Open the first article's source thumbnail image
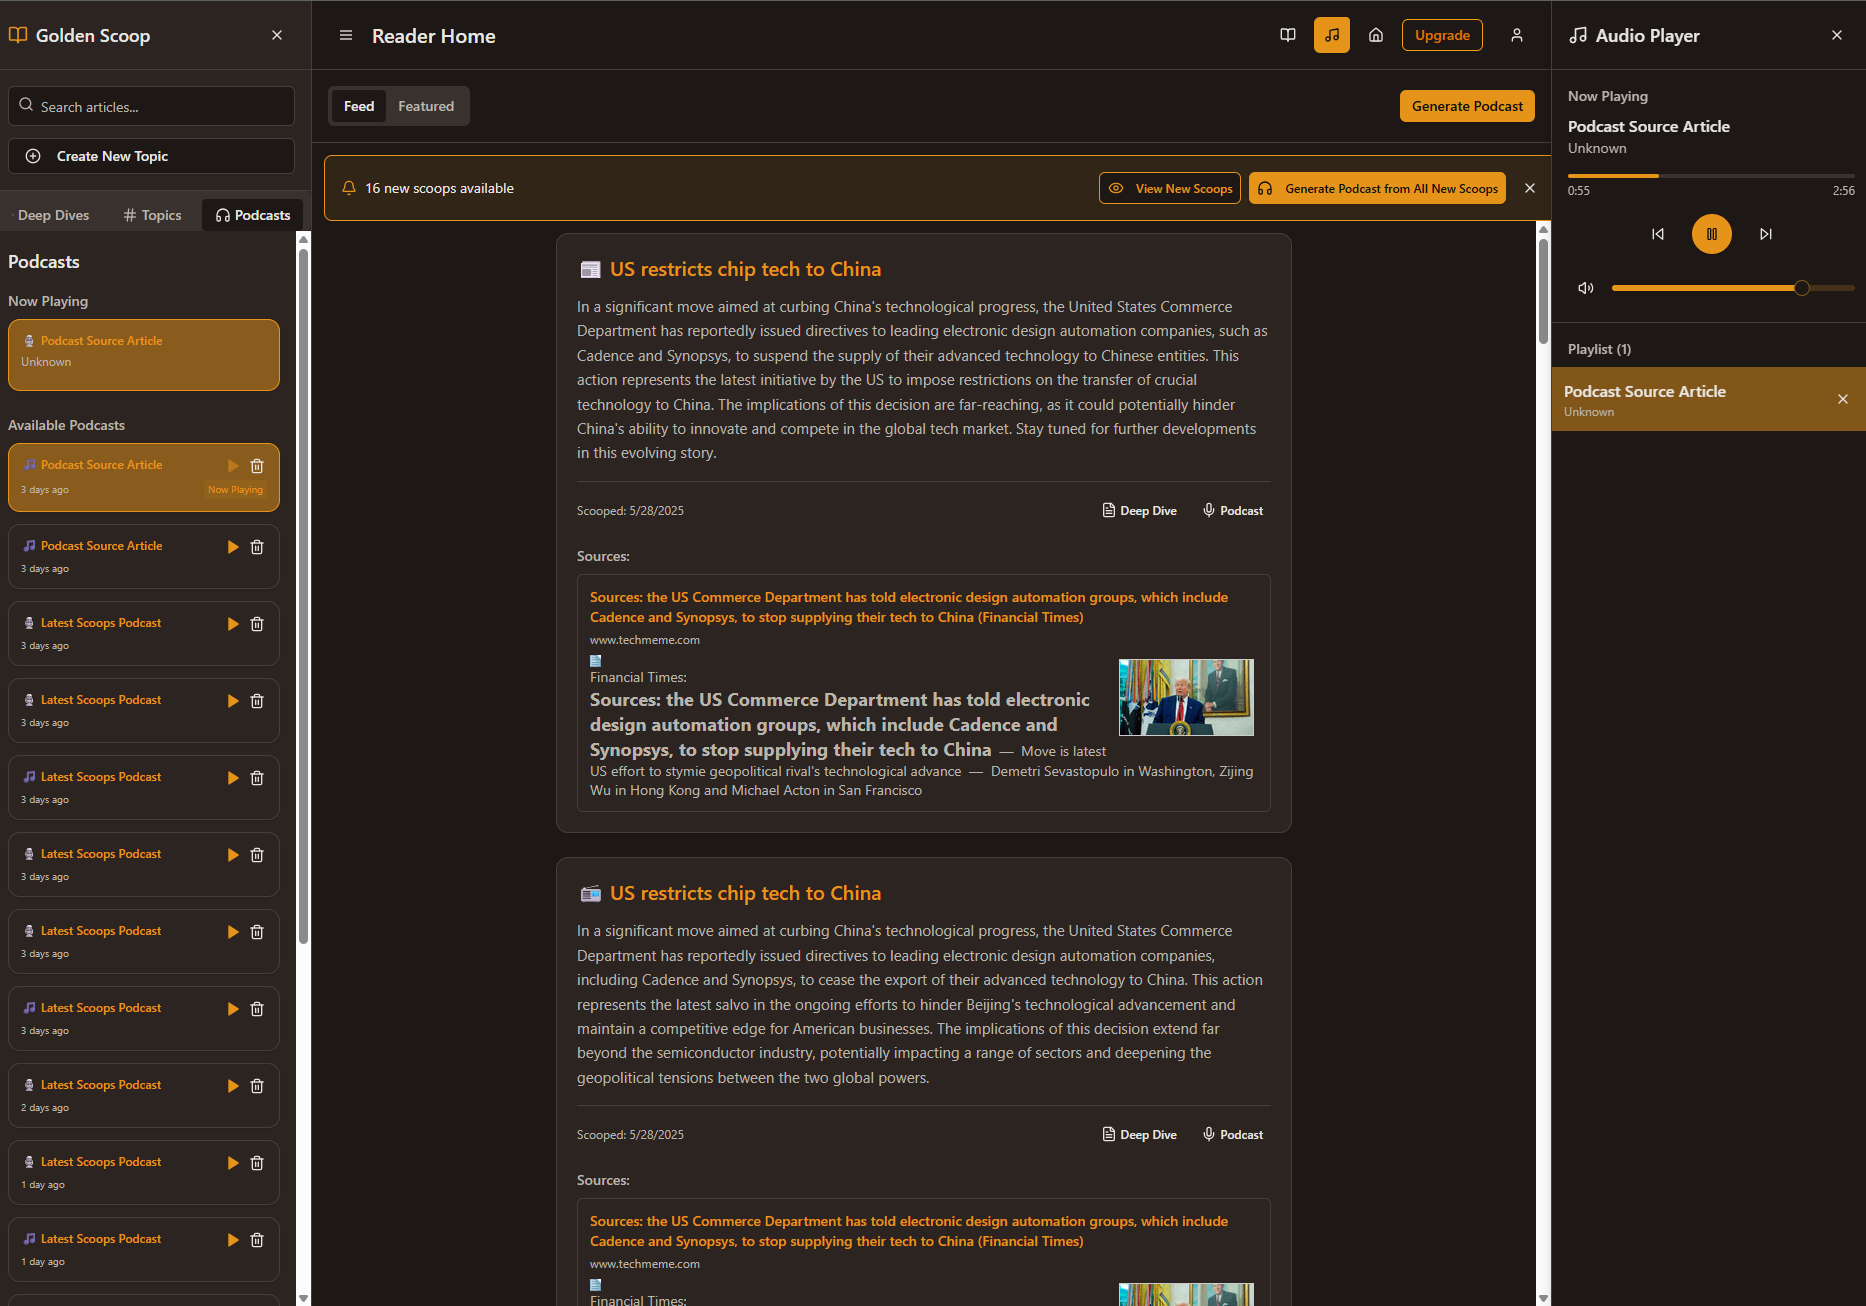 click(x=1186, y=697)
